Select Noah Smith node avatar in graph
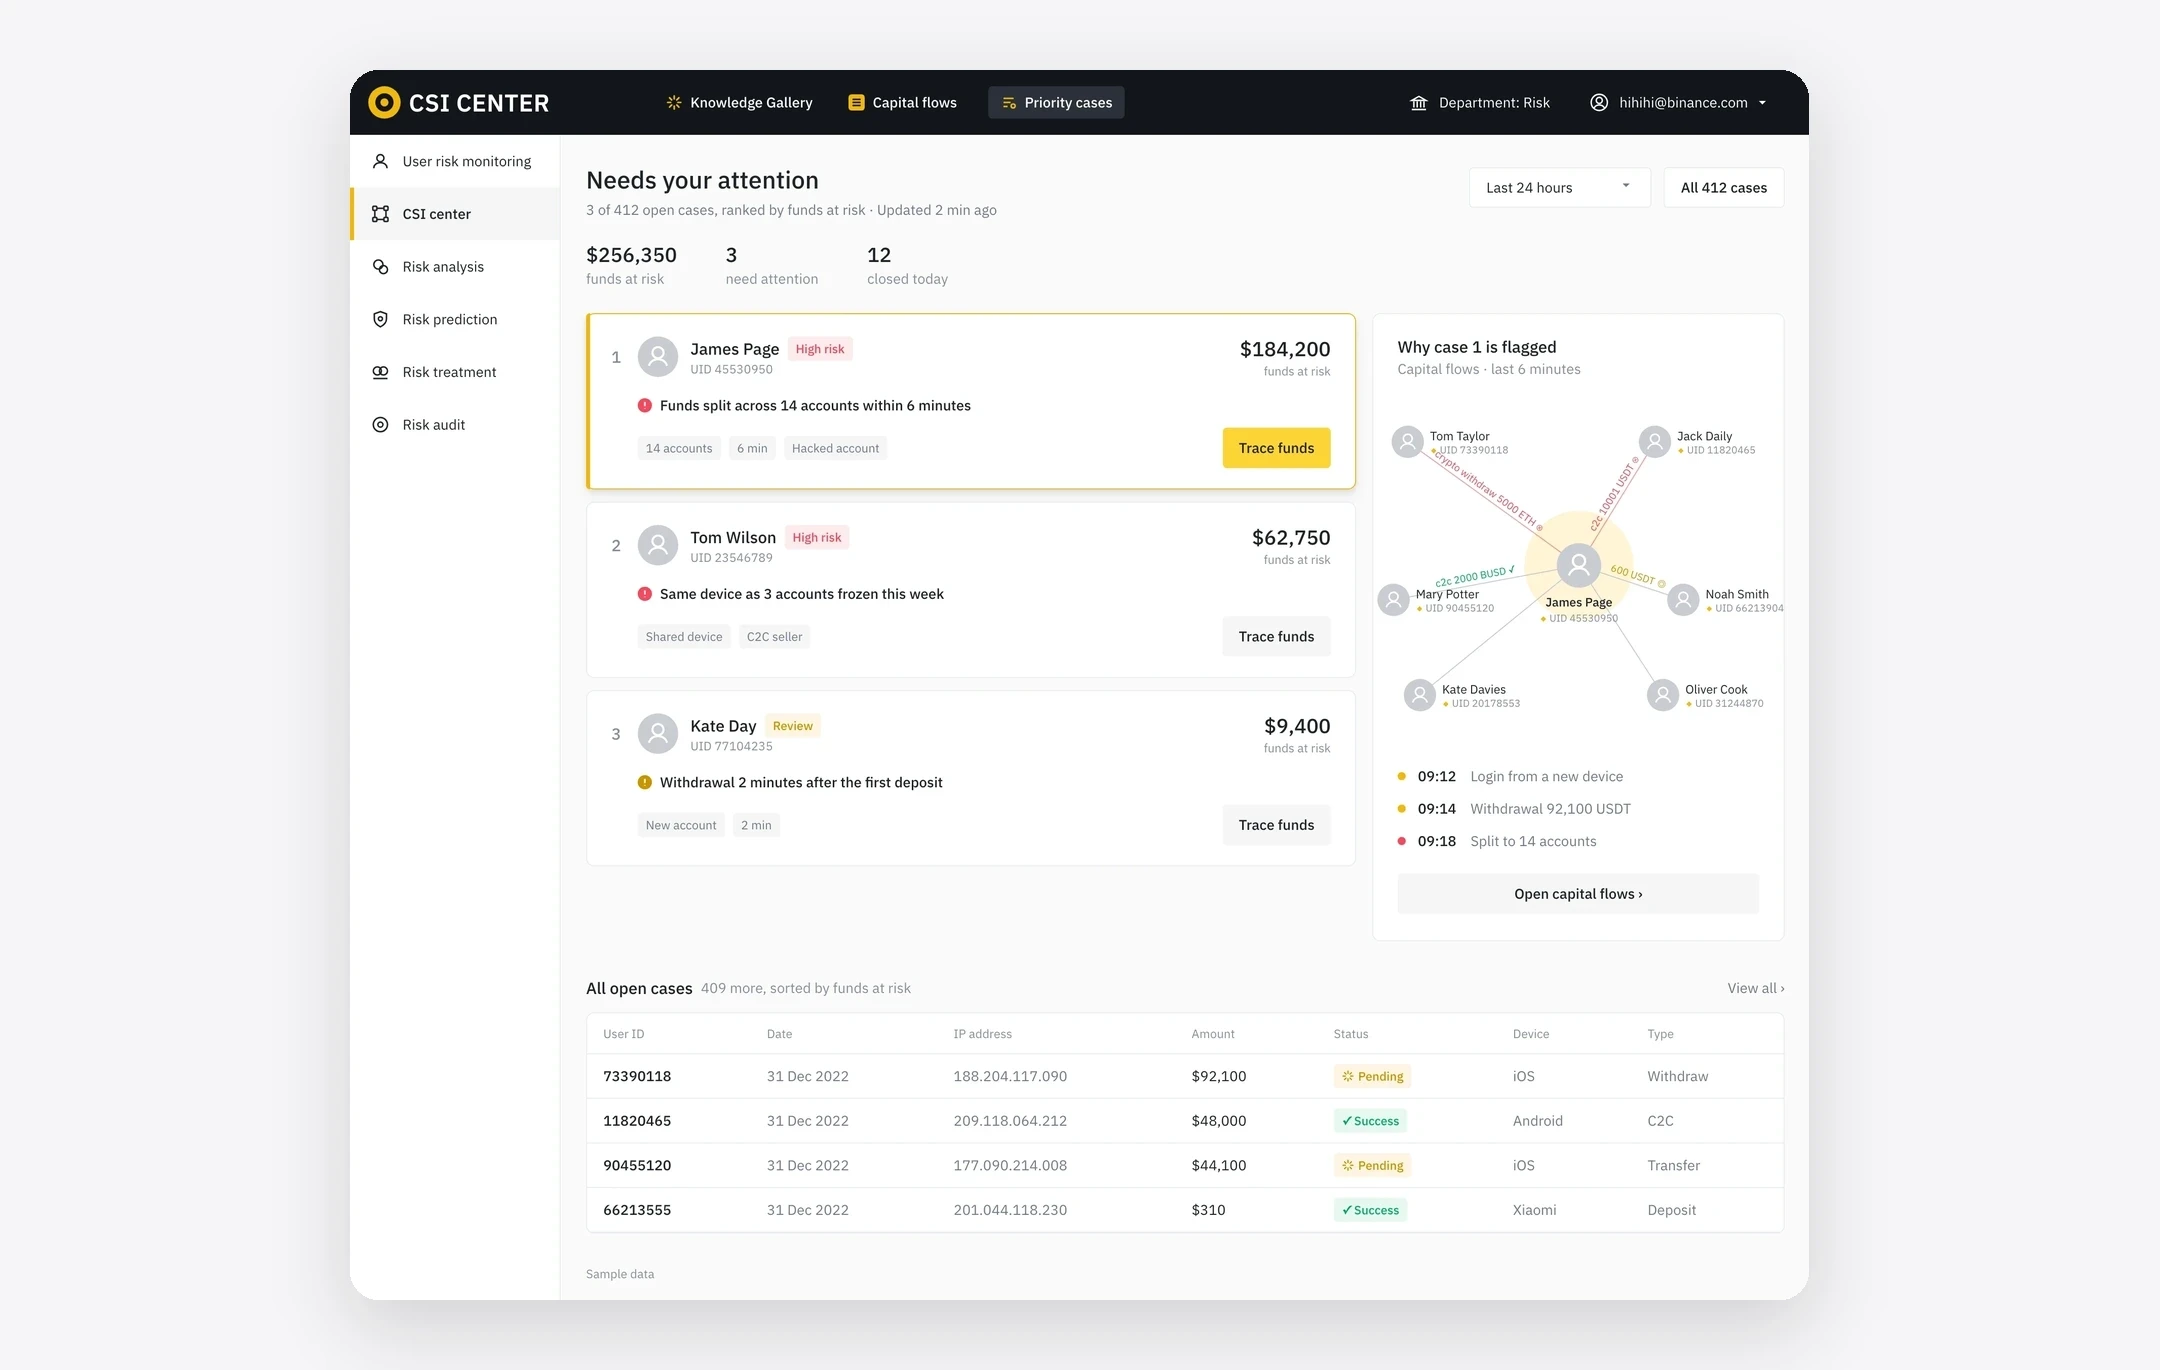The height and width of the screenshot is (1370, 2160). (1683, 600)
